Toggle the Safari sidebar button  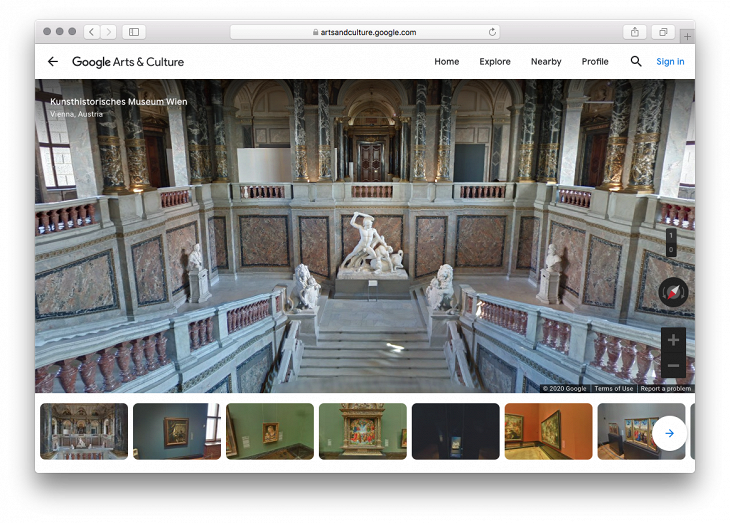134,32
